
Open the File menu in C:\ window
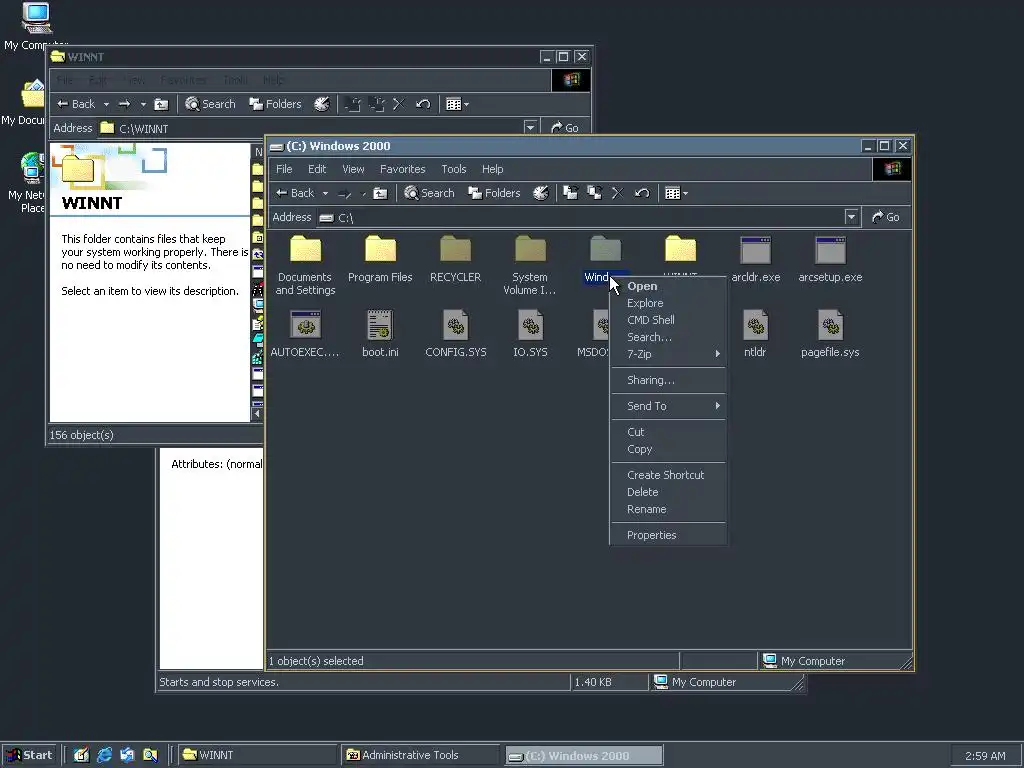[284, 169]
